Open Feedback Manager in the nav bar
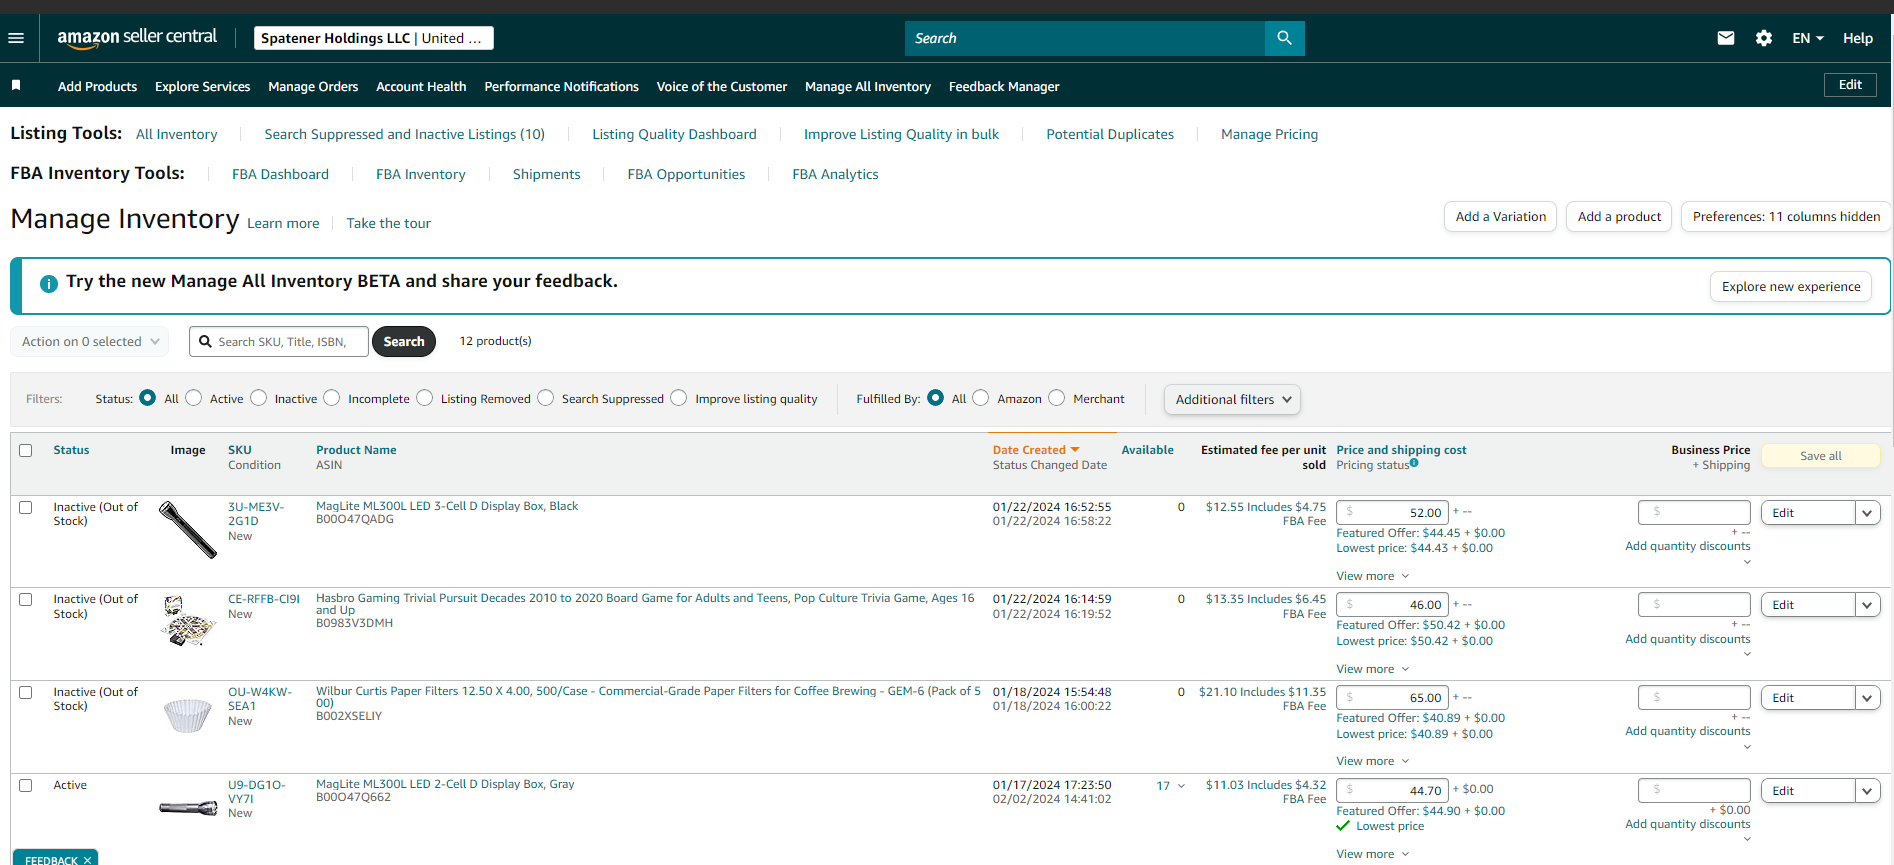Screen dimensions: 1894x865 tap(1004, 86)
